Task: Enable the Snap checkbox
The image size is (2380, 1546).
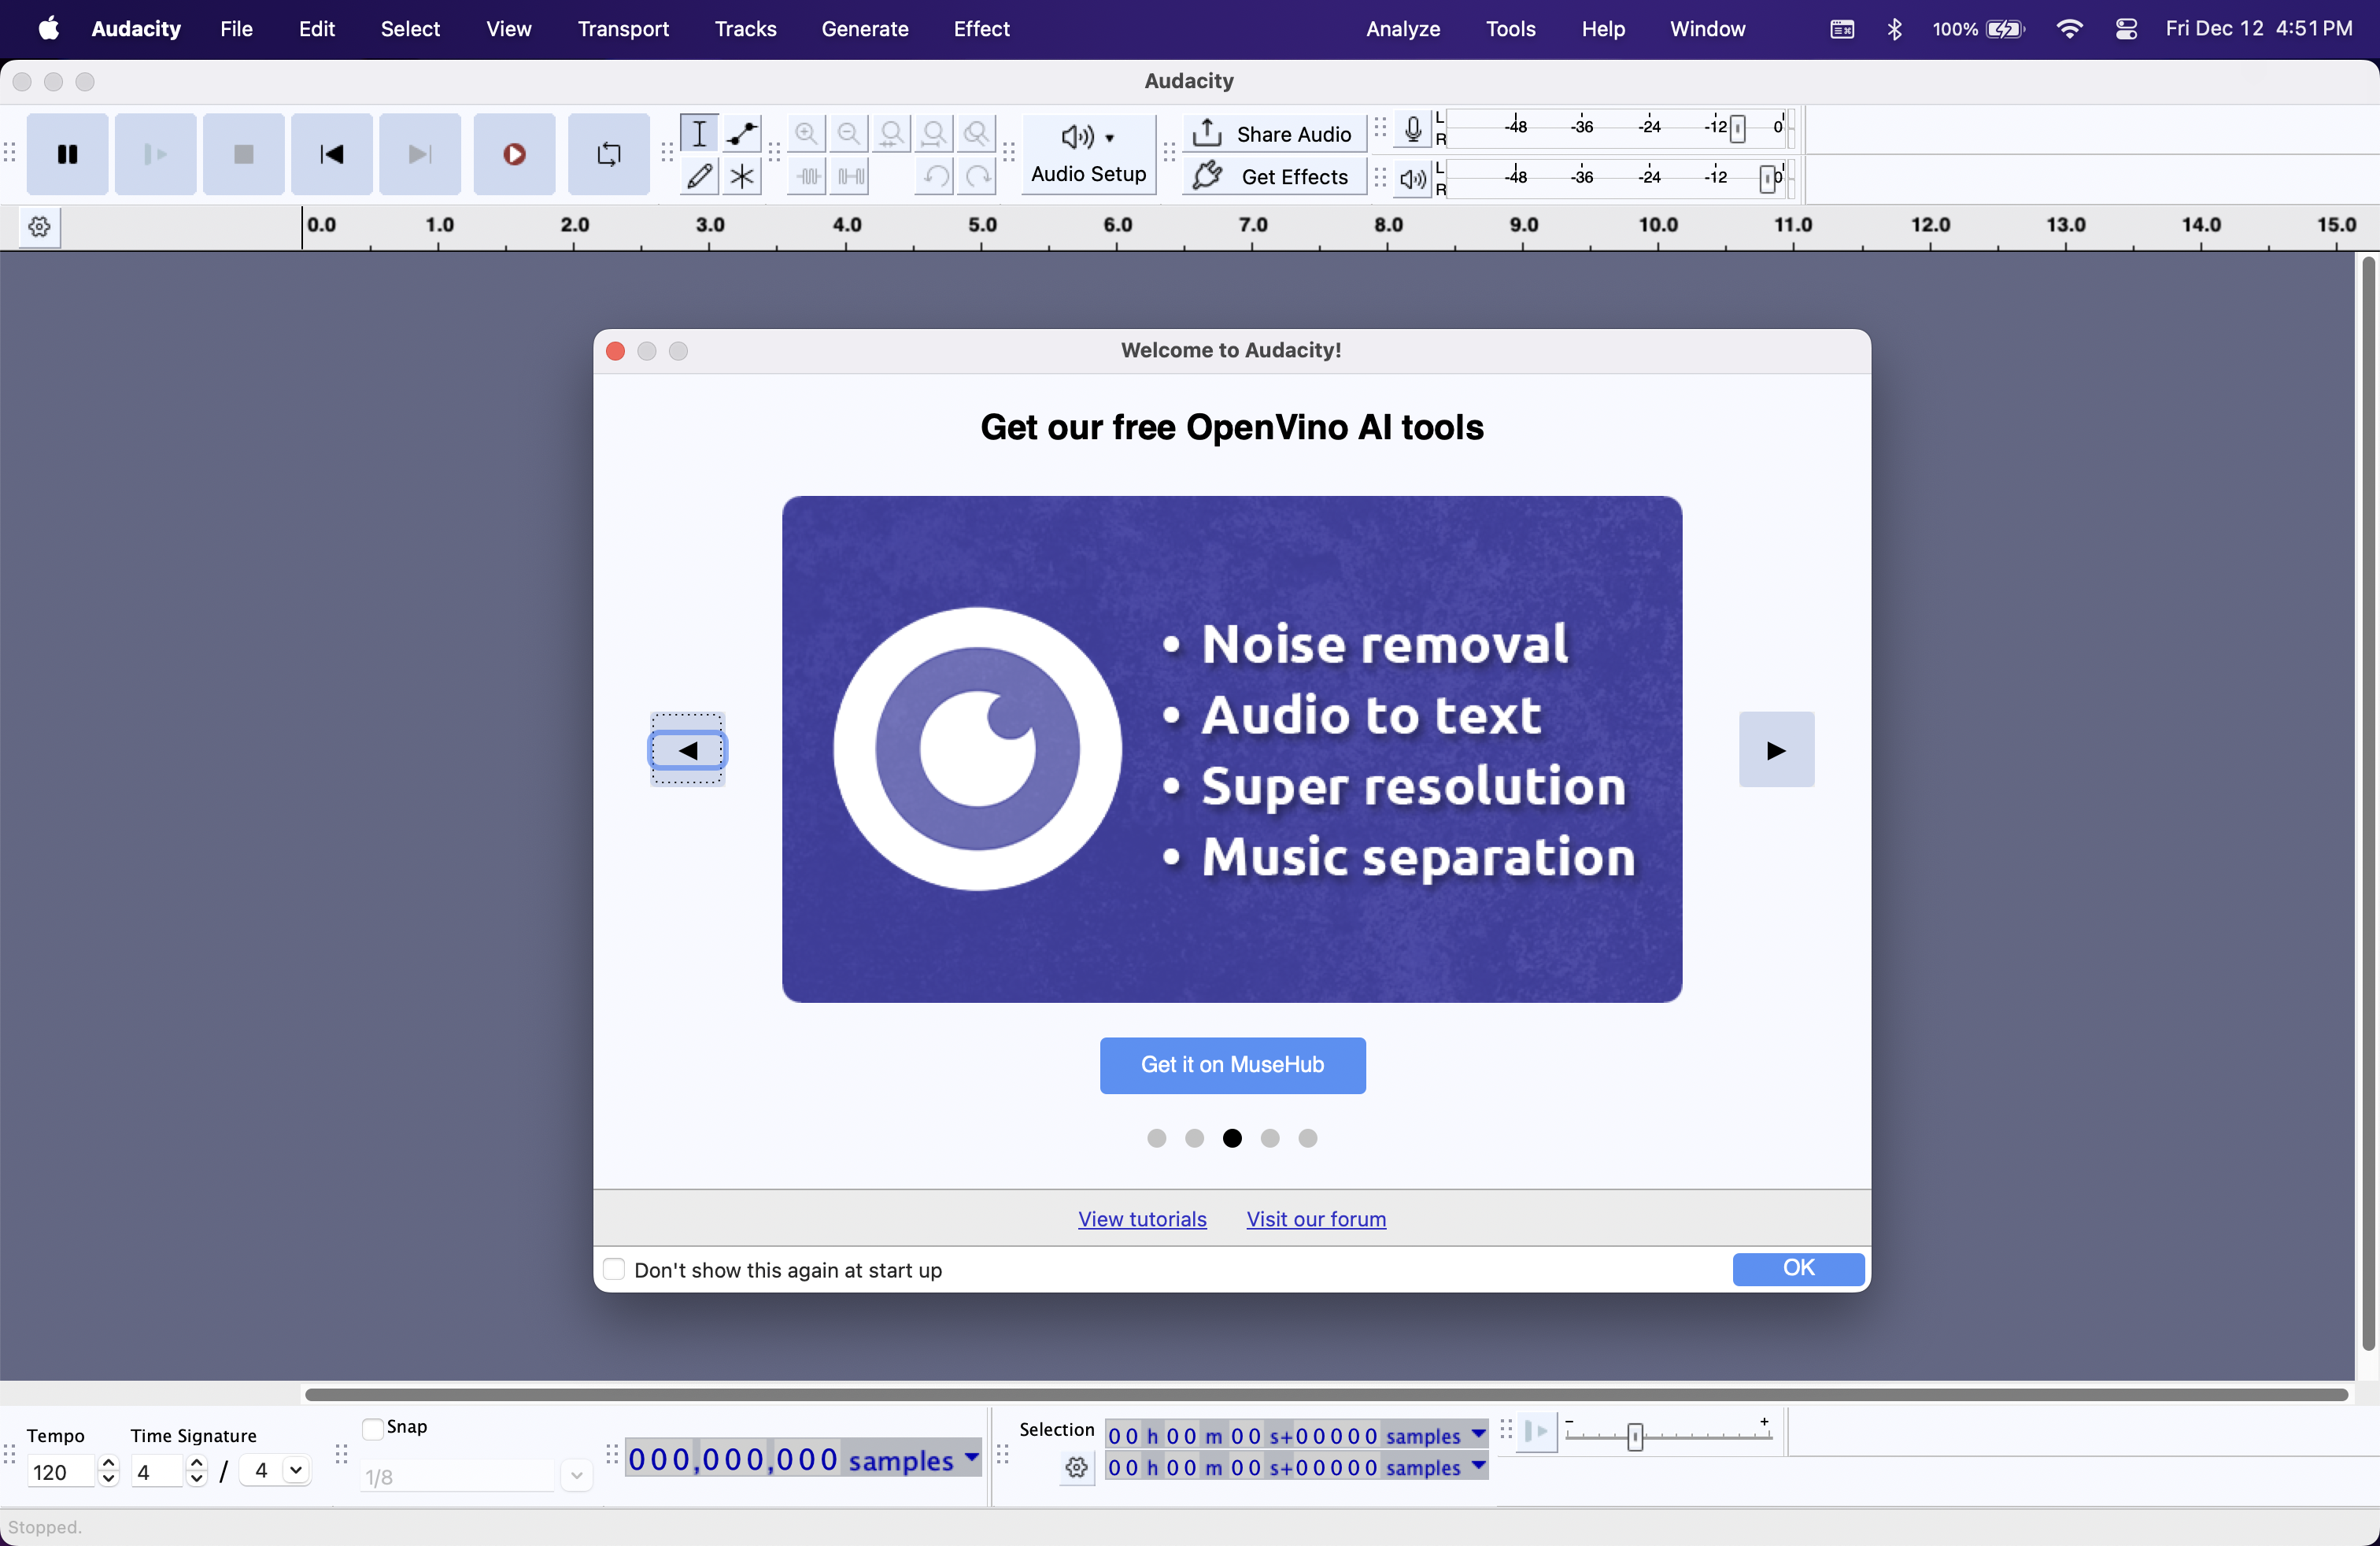Action: tap(372, 1428)
